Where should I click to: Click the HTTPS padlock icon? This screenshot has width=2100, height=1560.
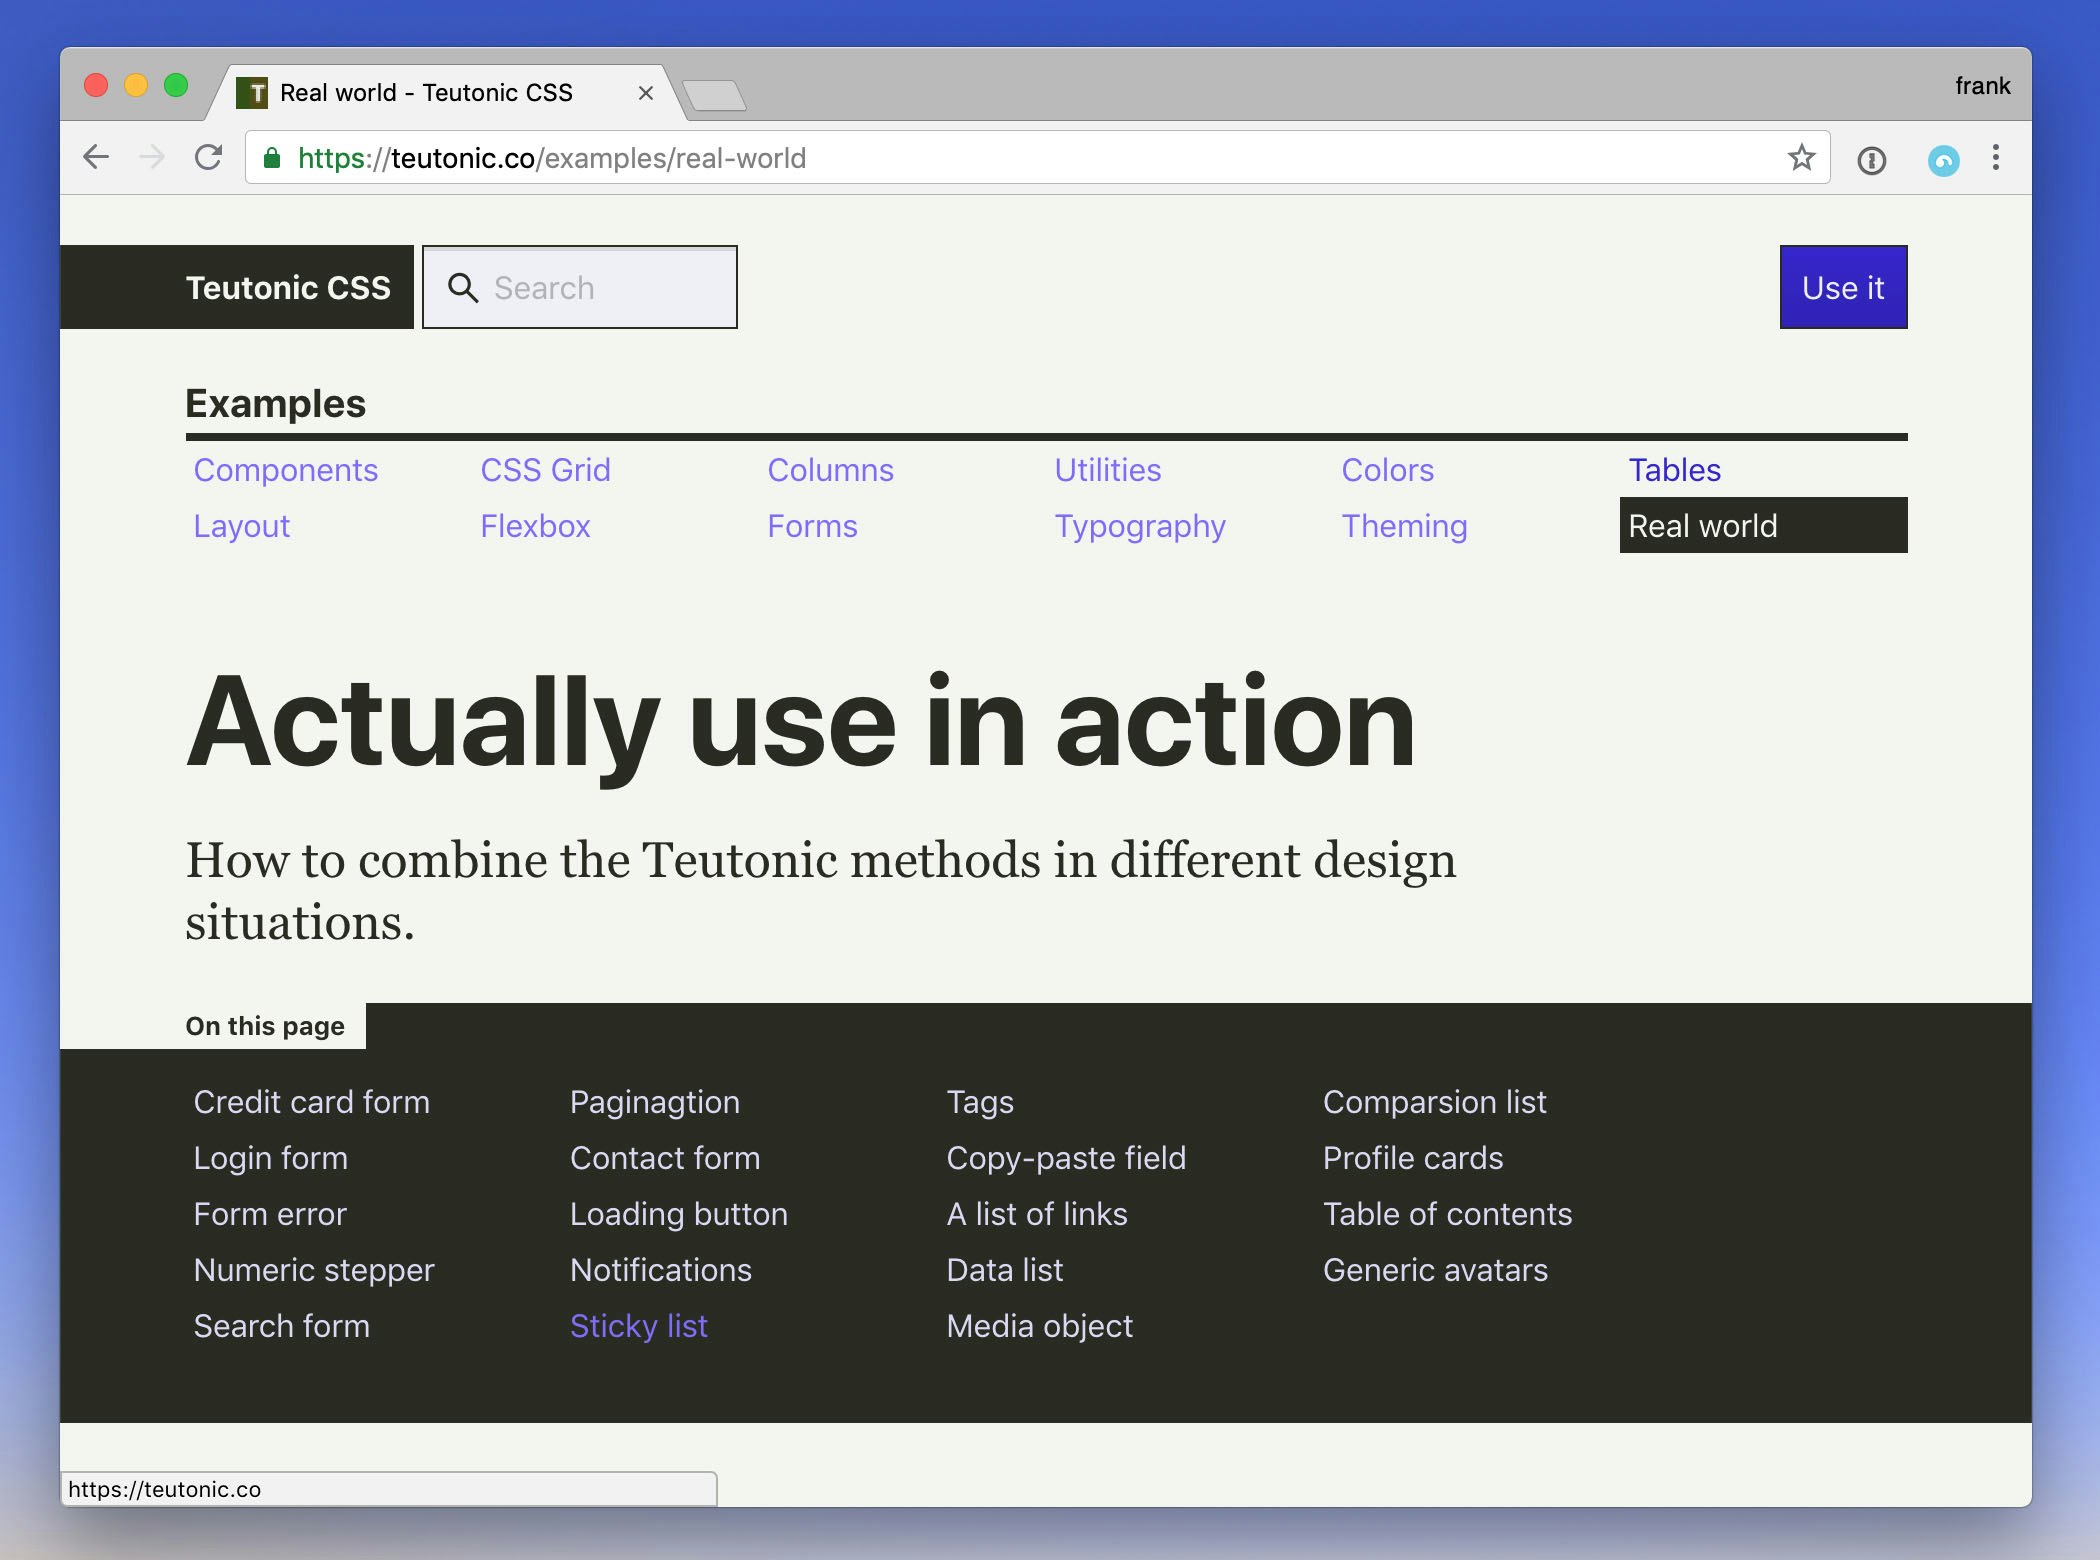(271, 157)
